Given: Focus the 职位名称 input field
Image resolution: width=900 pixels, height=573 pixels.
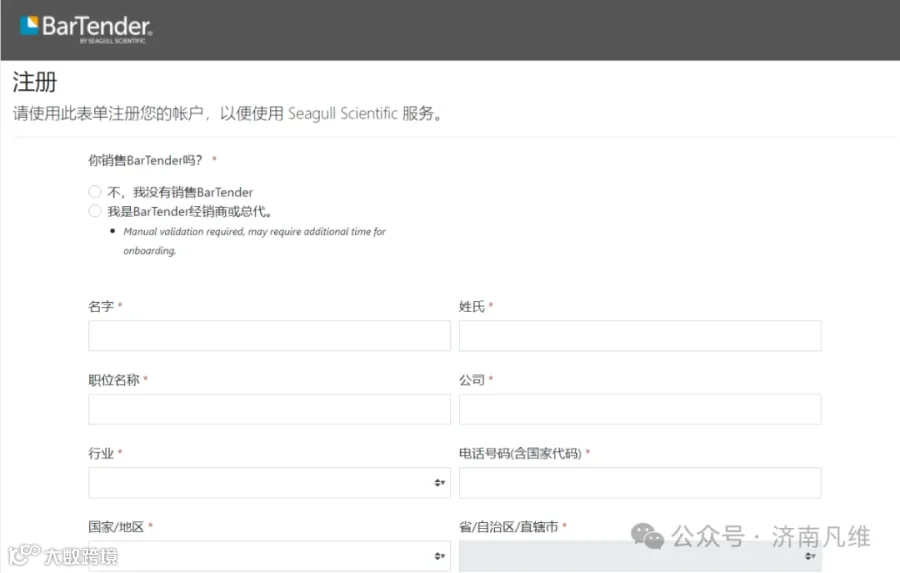Looking at the screenshot, I should (x=269, y=409).
